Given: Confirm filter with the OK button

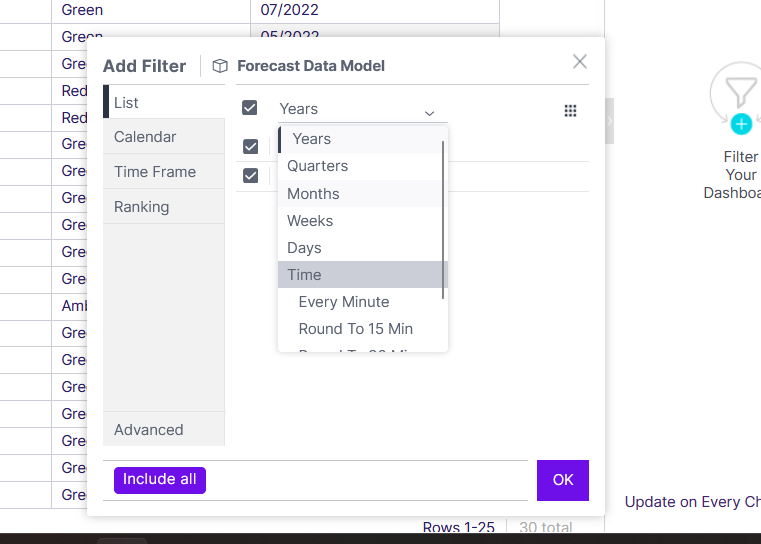Looking at the screenshot, I should coord(562,480).
